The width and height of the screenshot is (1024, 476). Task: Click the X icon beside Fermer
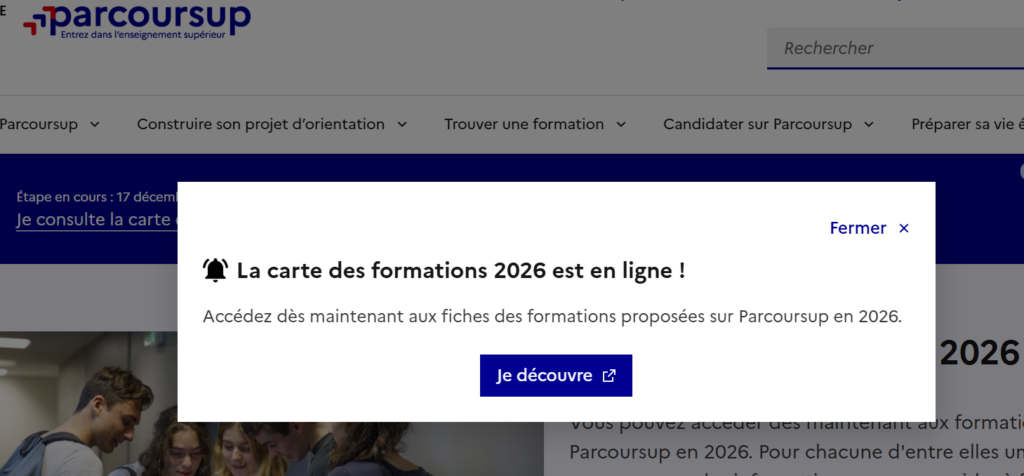(x=904, y=229)
